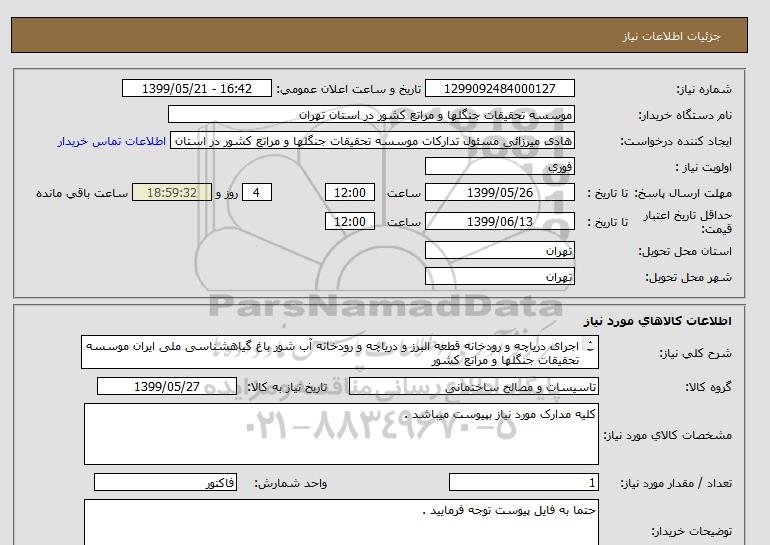Click the label توضیحات خریدار
This screenshot has height=545, width=770.
click(x=691, y=532)
